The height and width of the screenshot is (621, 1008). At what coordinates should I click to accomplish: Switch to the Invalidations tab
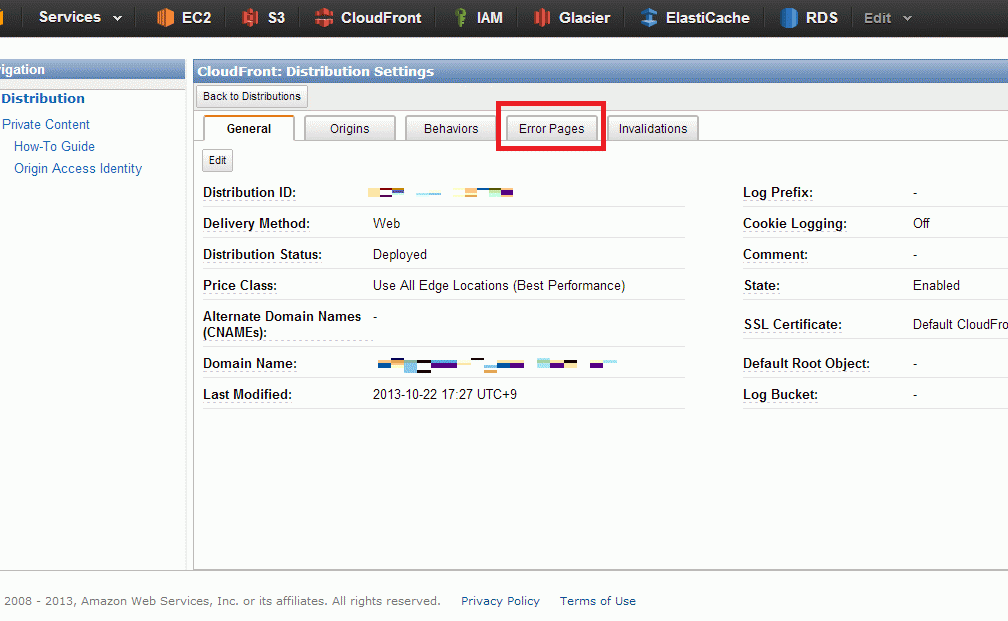pyautogui.click(x=652, y=129)
